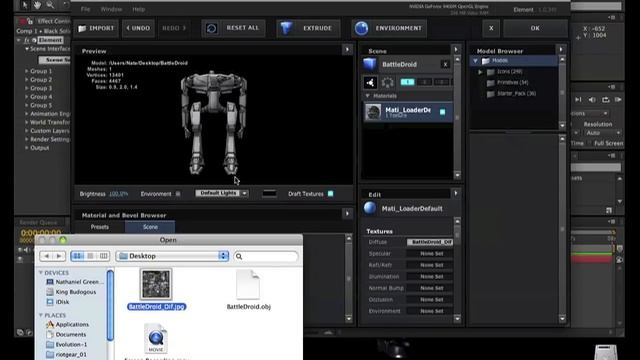640x360 pixels.
Task: Open the File menu
Action: click(x=85, y=9)
